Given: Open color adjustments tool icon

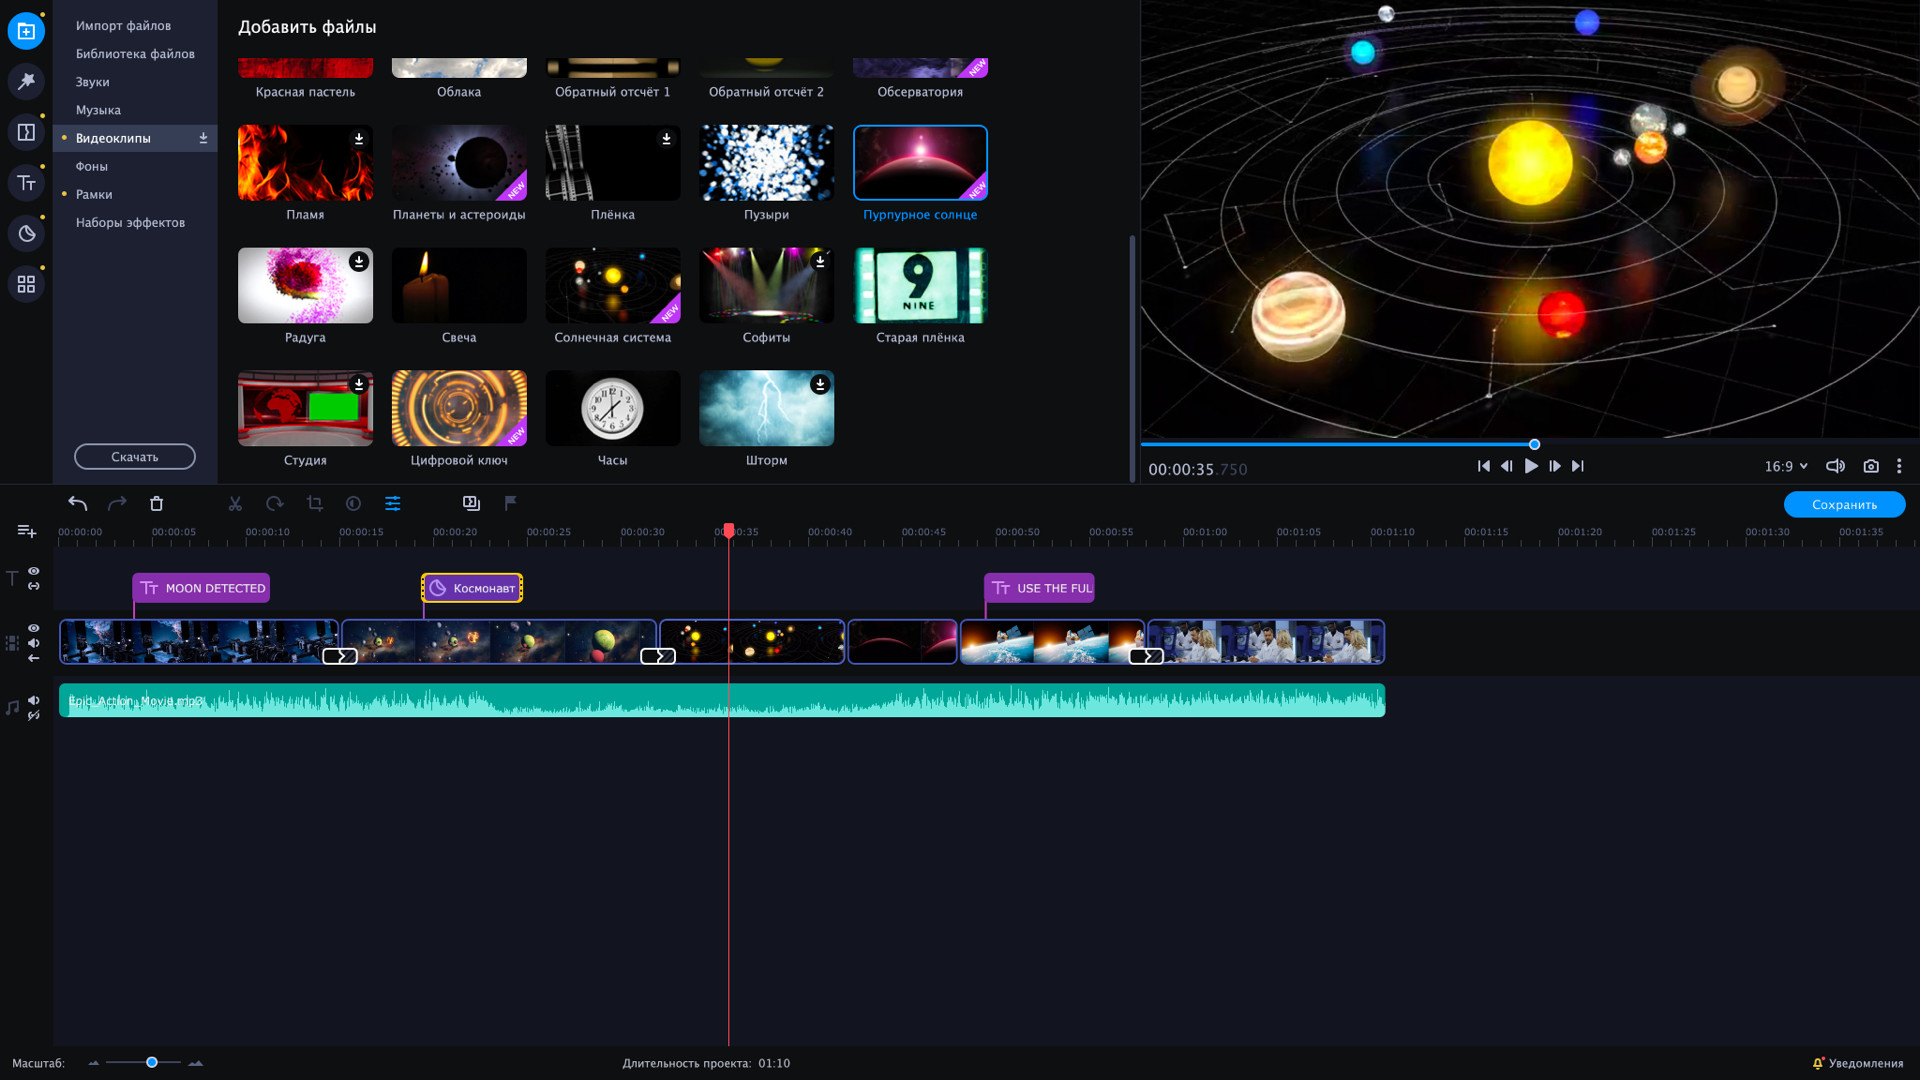Looking at the screenshot, I should (x=353, y=504).
